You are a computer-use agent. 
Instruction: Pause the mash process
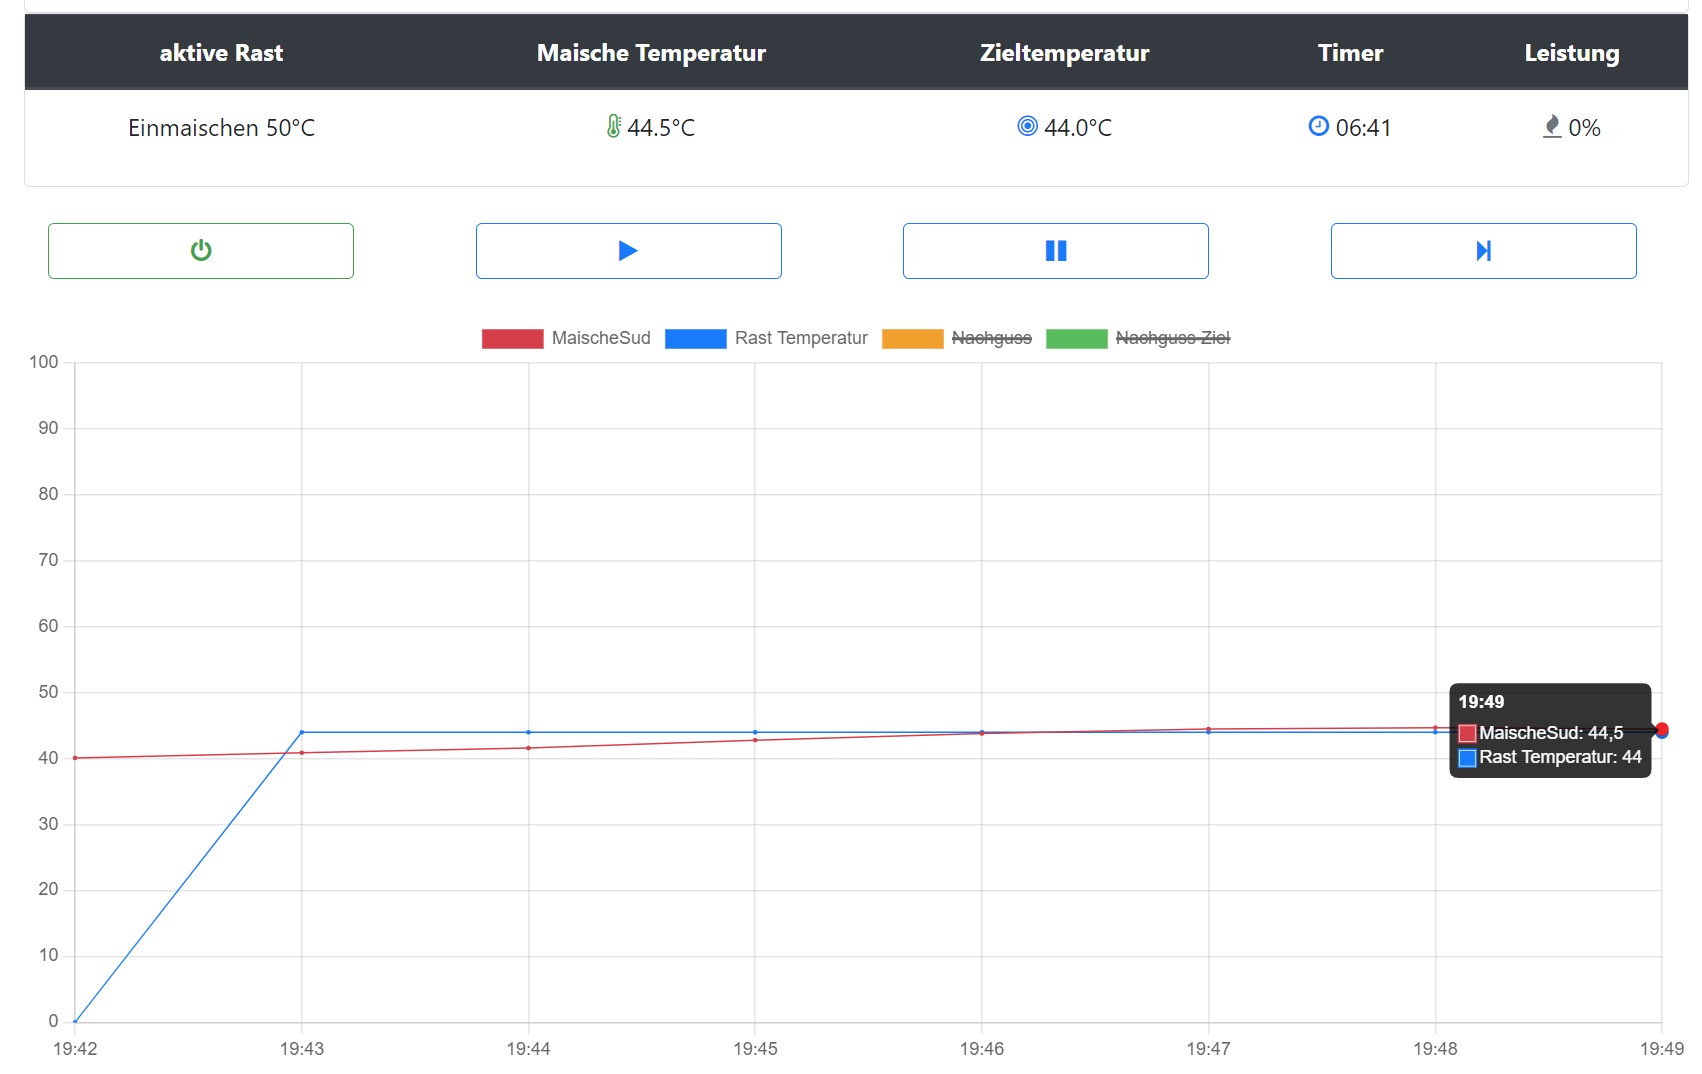[1055, 250]
